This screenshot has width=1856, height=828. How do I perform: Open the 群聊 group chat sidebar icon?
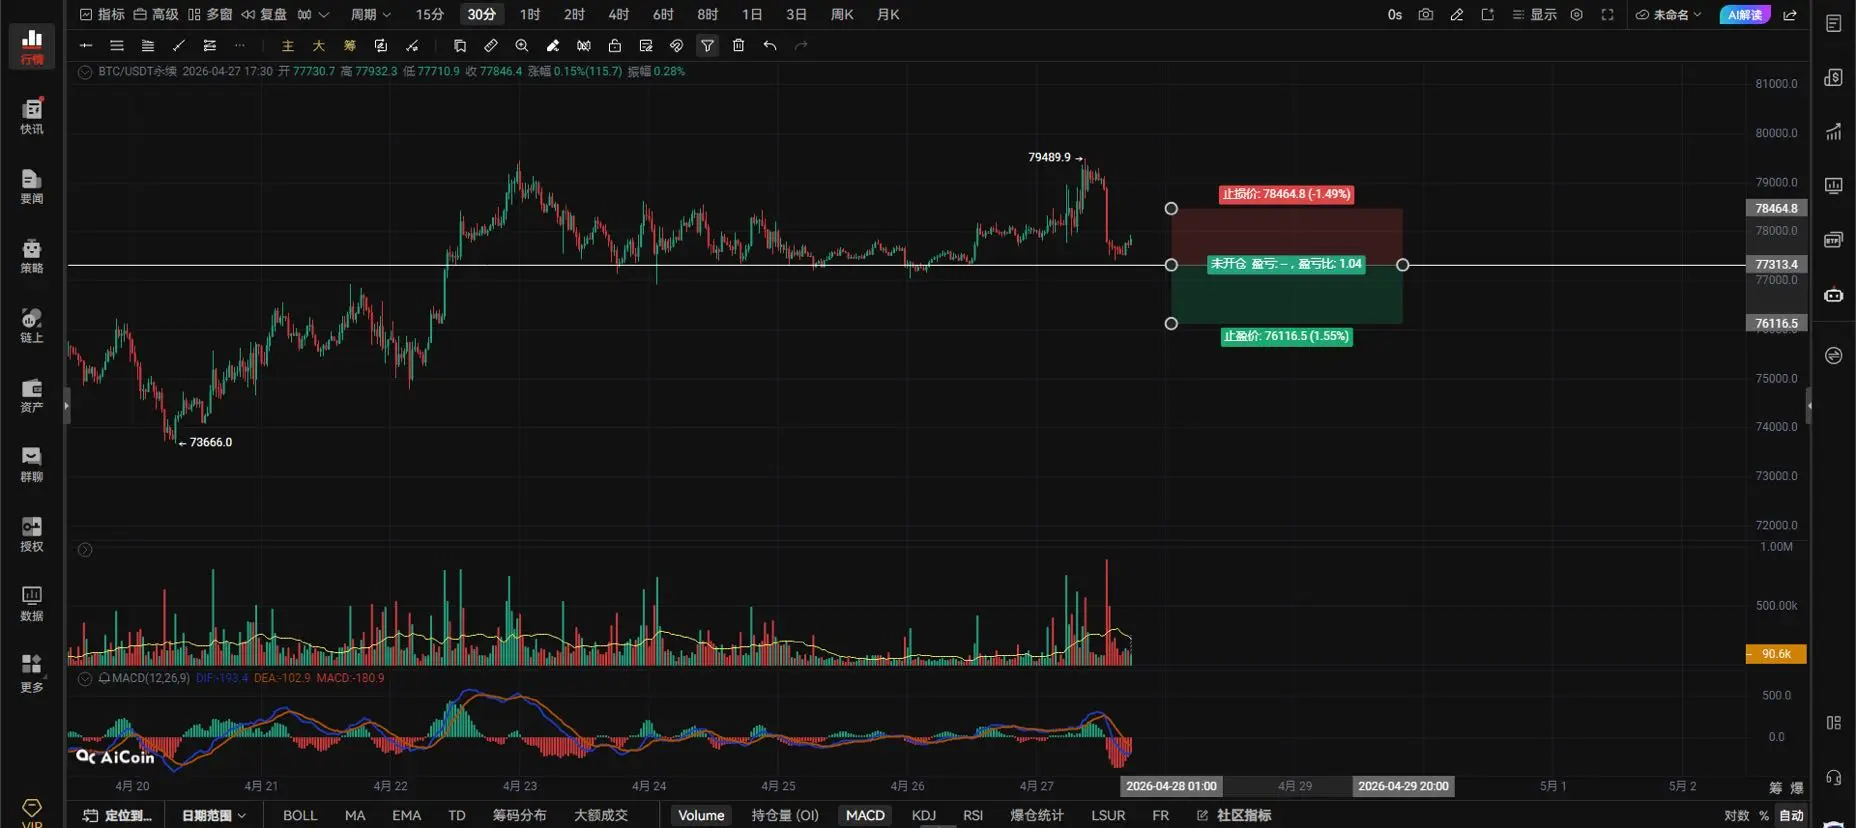pyautogui.click(x=32, y=464)
